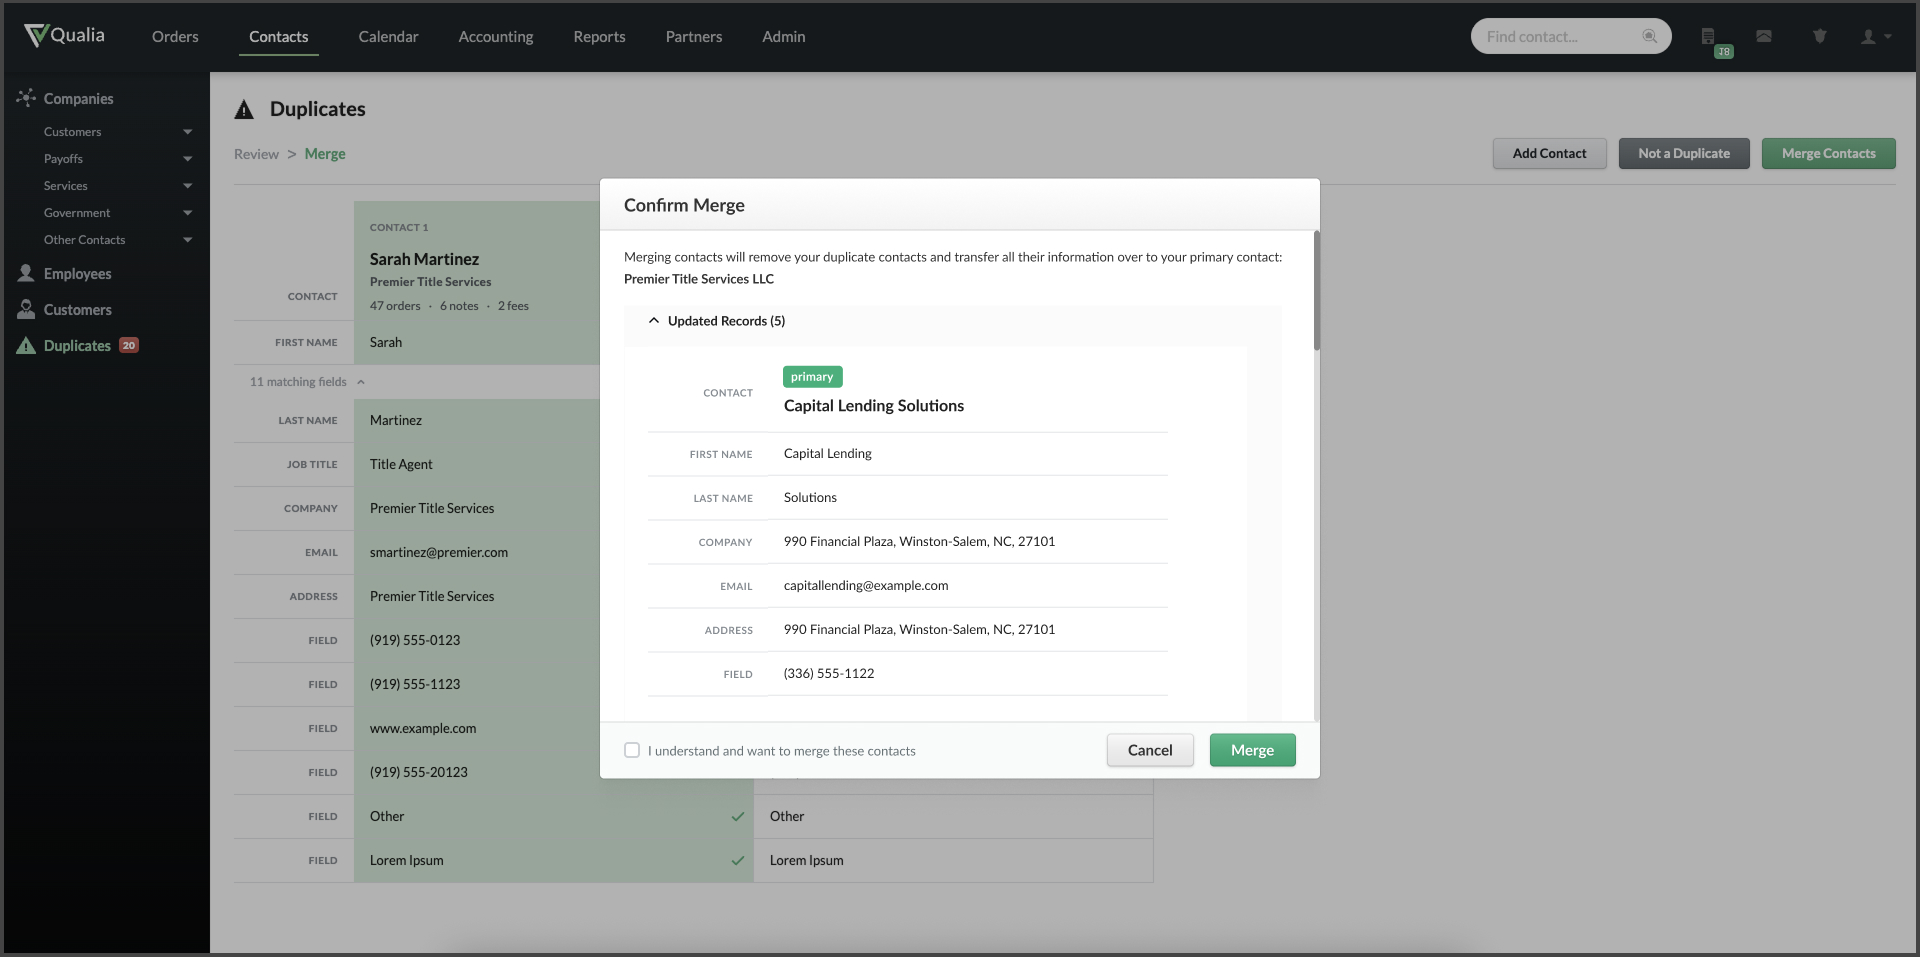1920x957 pixels.
Task: Open the Partners menu
Action: tap(694, 37)
